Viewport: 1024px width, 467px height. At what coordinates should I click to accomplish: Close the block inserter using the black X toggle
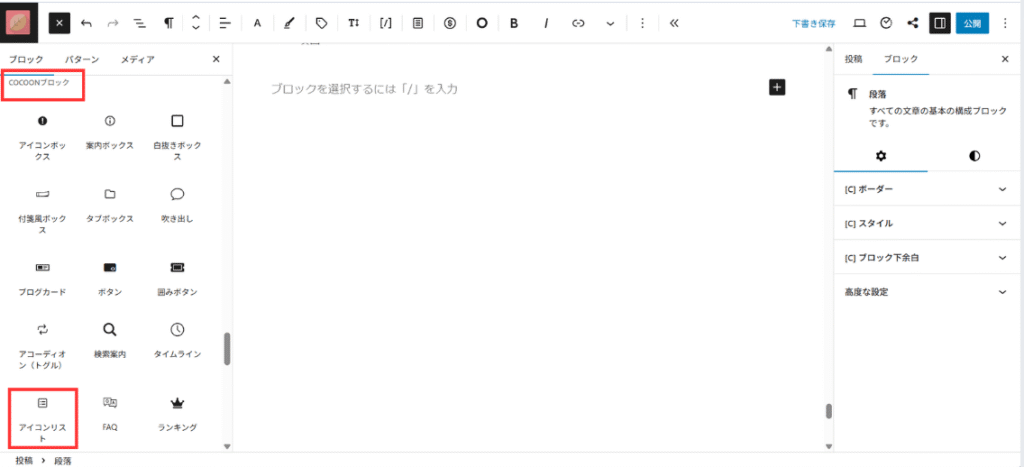[x=59, y=23]
